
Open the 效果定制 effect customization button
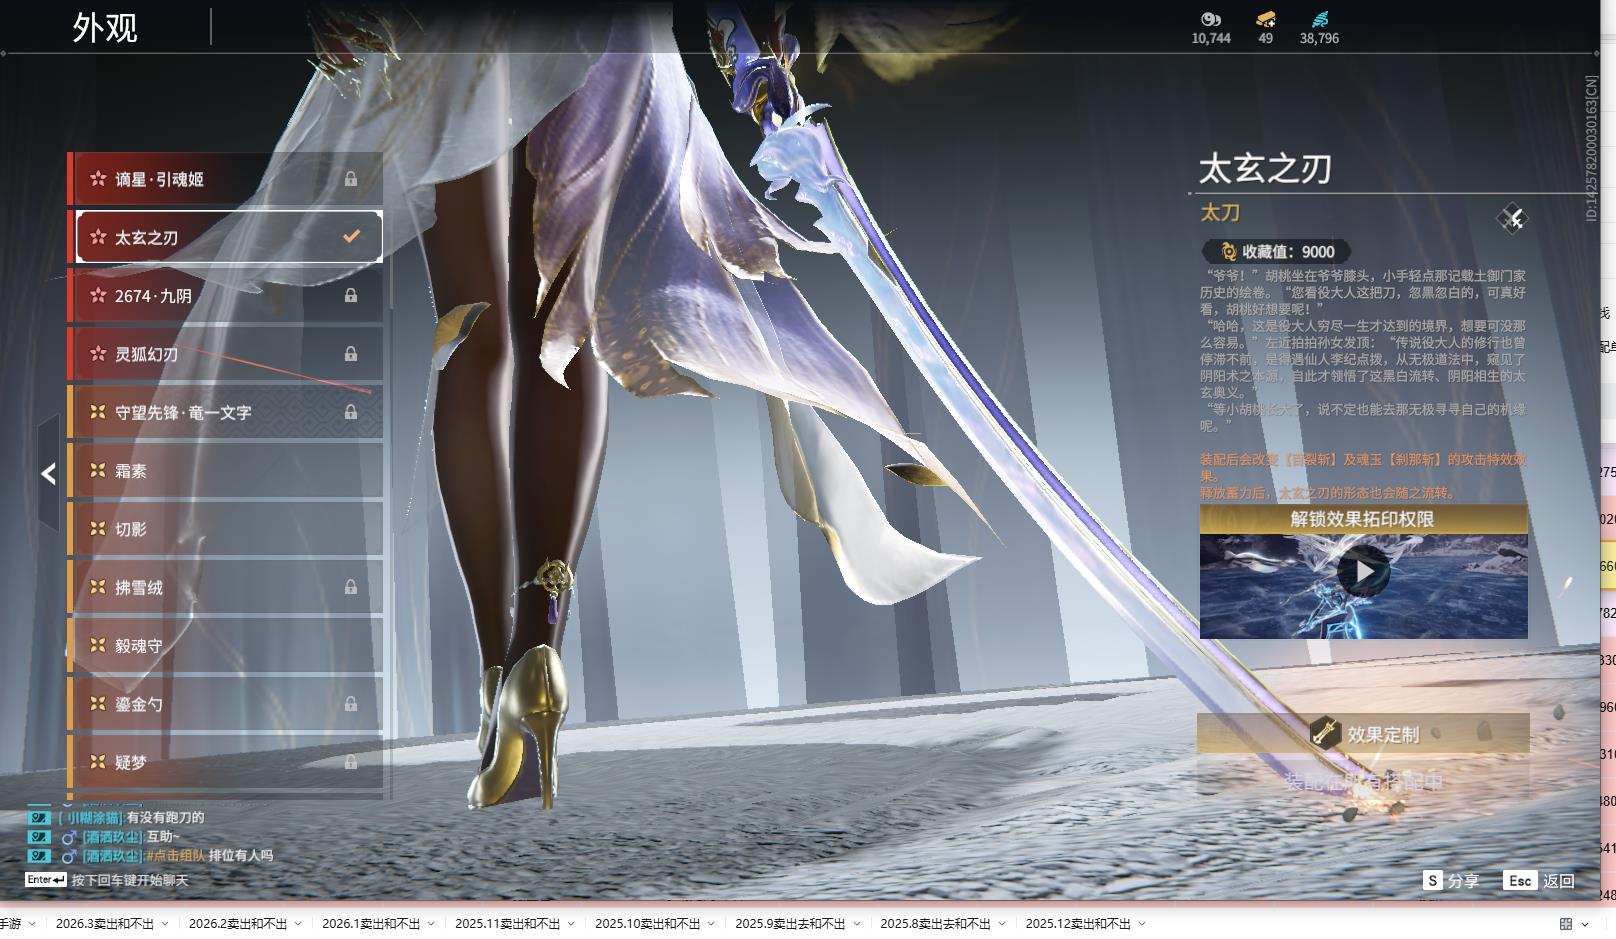pos(1363,734)
